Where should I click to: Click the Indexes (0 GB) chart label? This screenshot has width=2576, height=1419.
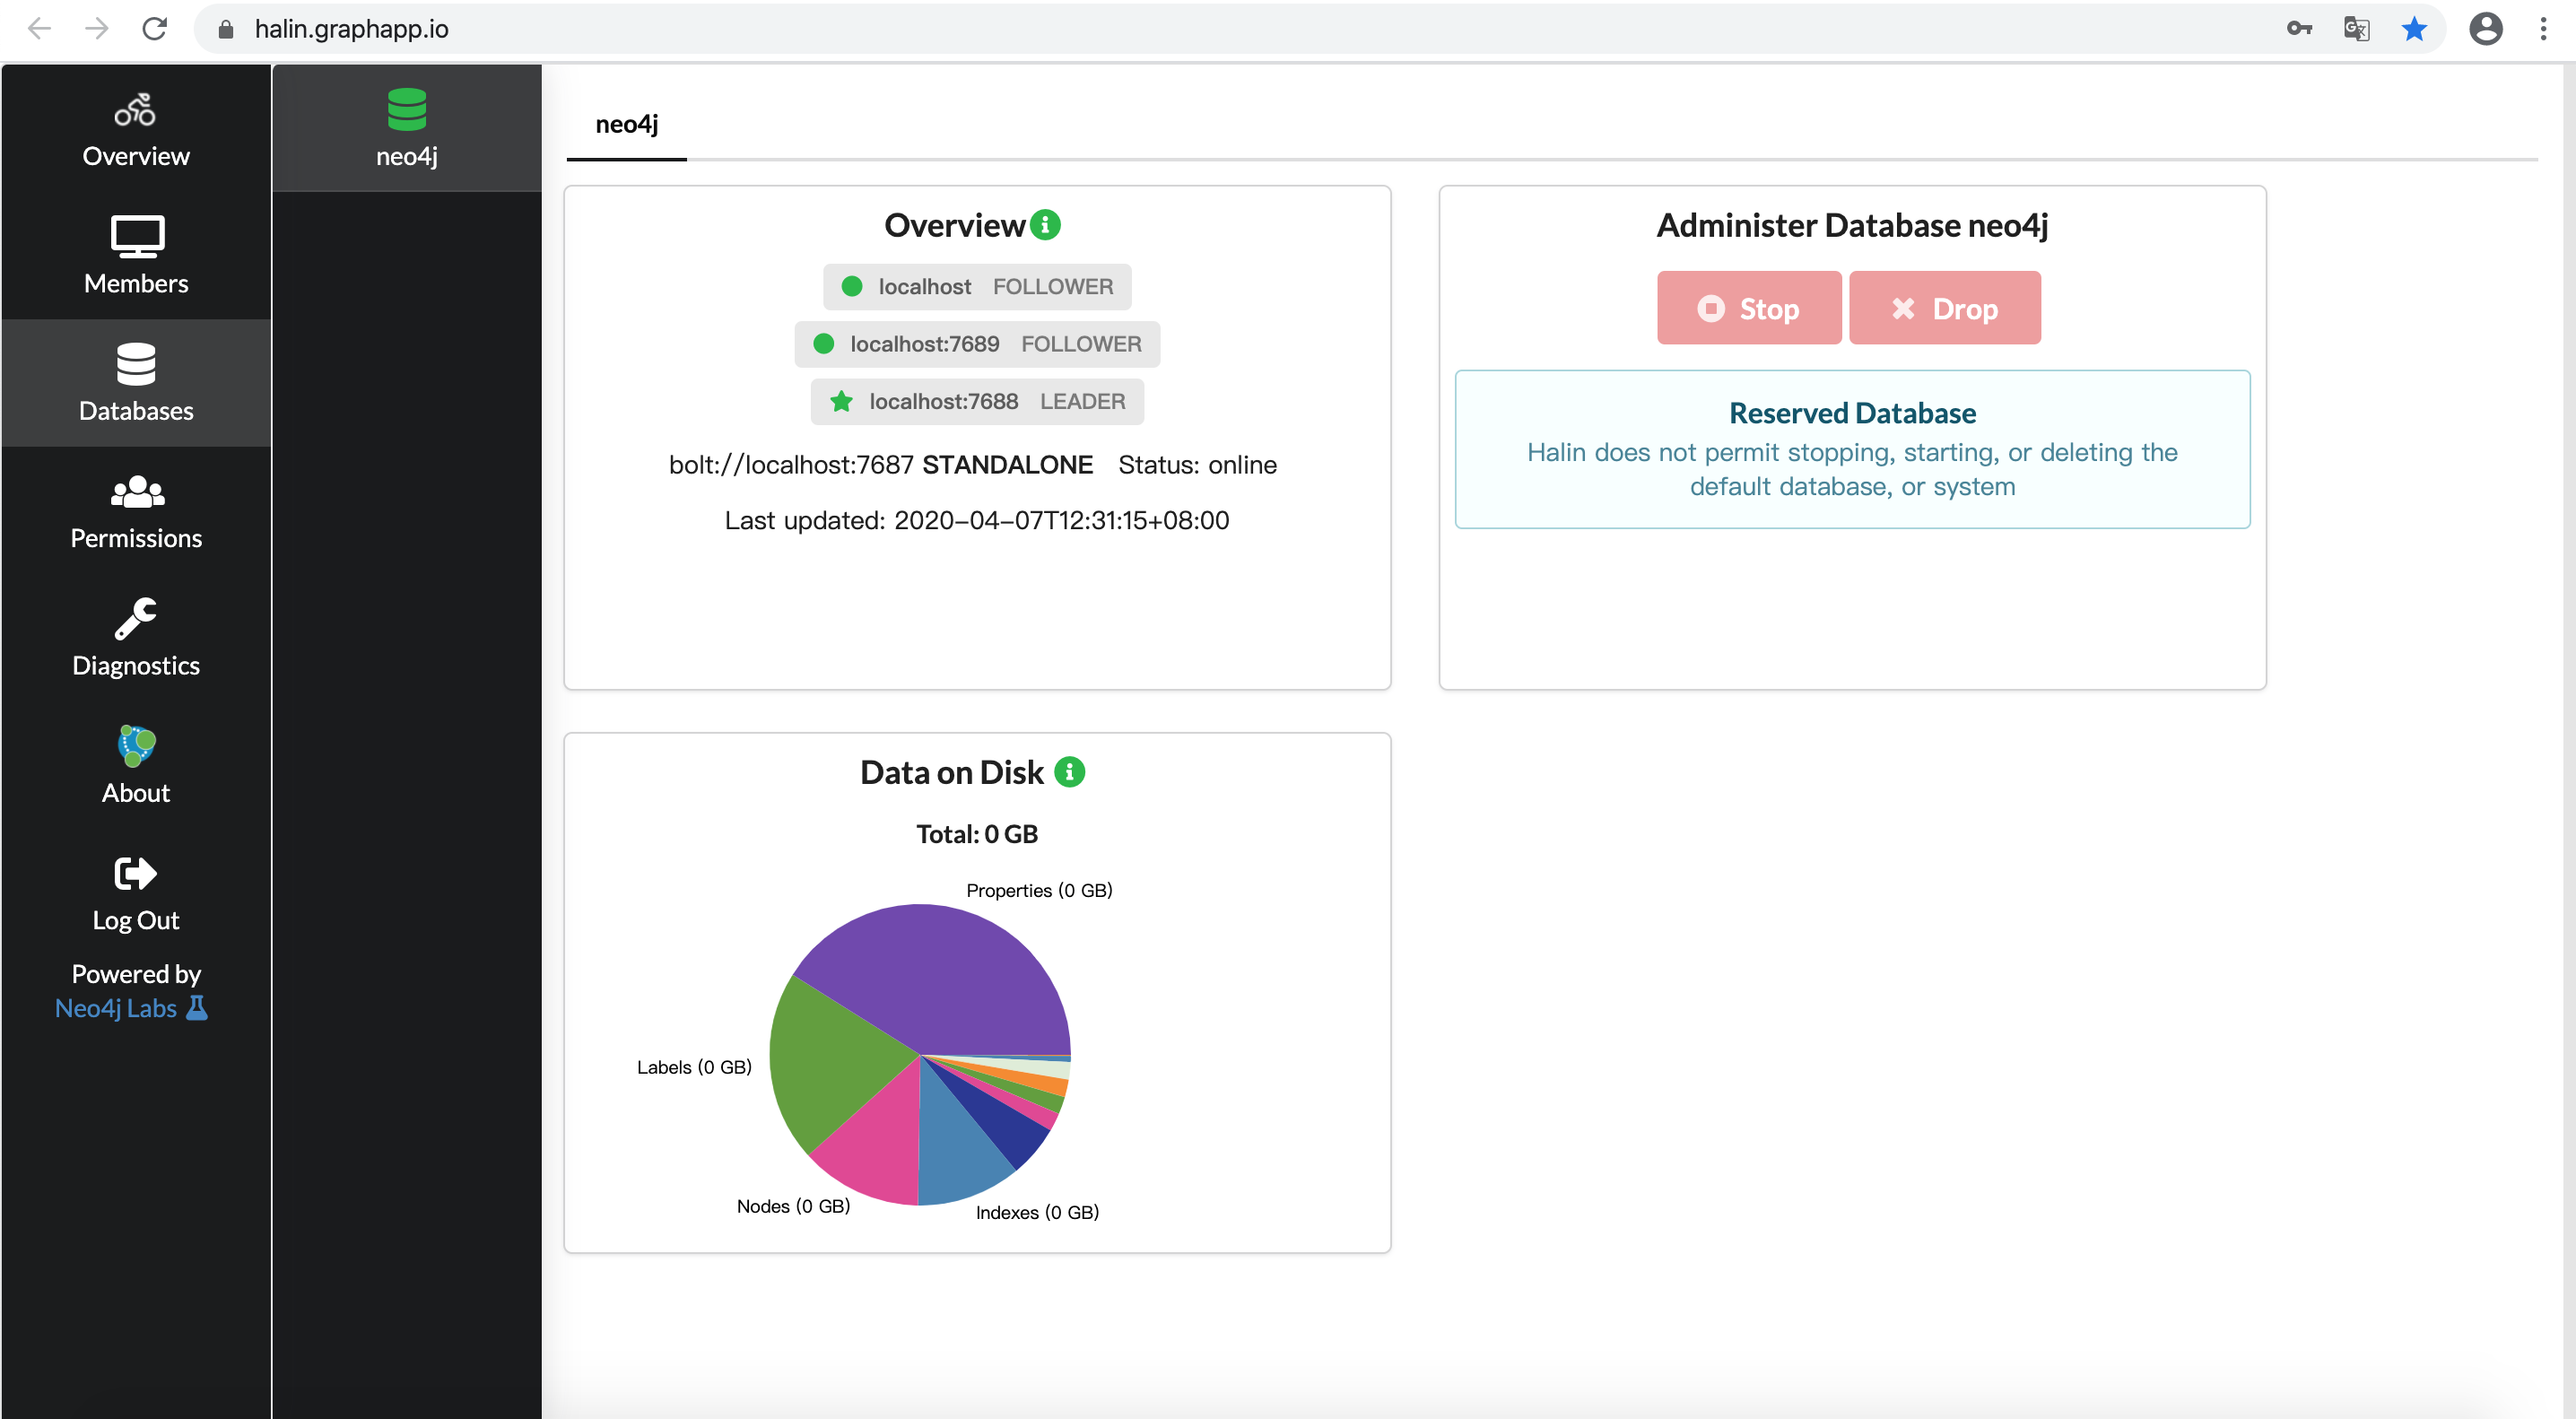[1037, 1212]
